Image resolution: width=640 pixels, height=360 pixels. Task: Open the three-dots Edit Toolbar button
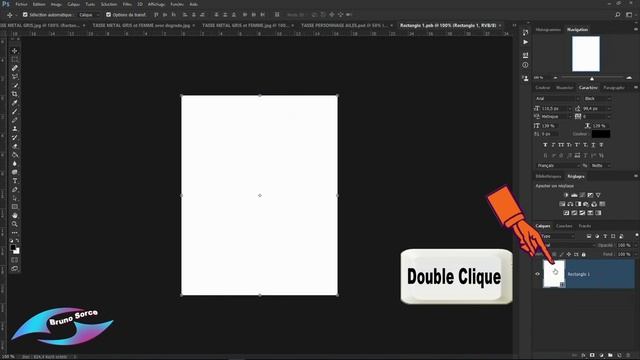pos(15,233)
